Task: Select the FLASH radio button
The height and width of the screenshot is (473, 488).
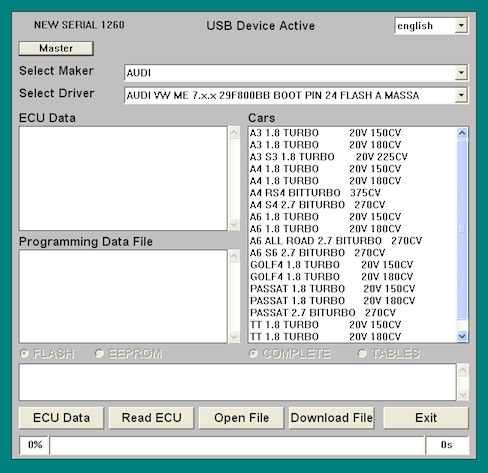Action: pos(24,353)
